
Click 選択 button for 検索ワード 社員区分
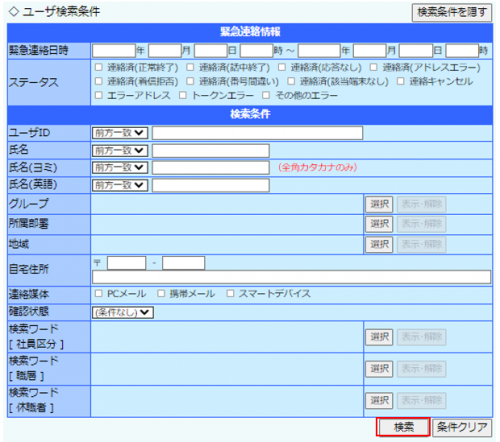379,337
